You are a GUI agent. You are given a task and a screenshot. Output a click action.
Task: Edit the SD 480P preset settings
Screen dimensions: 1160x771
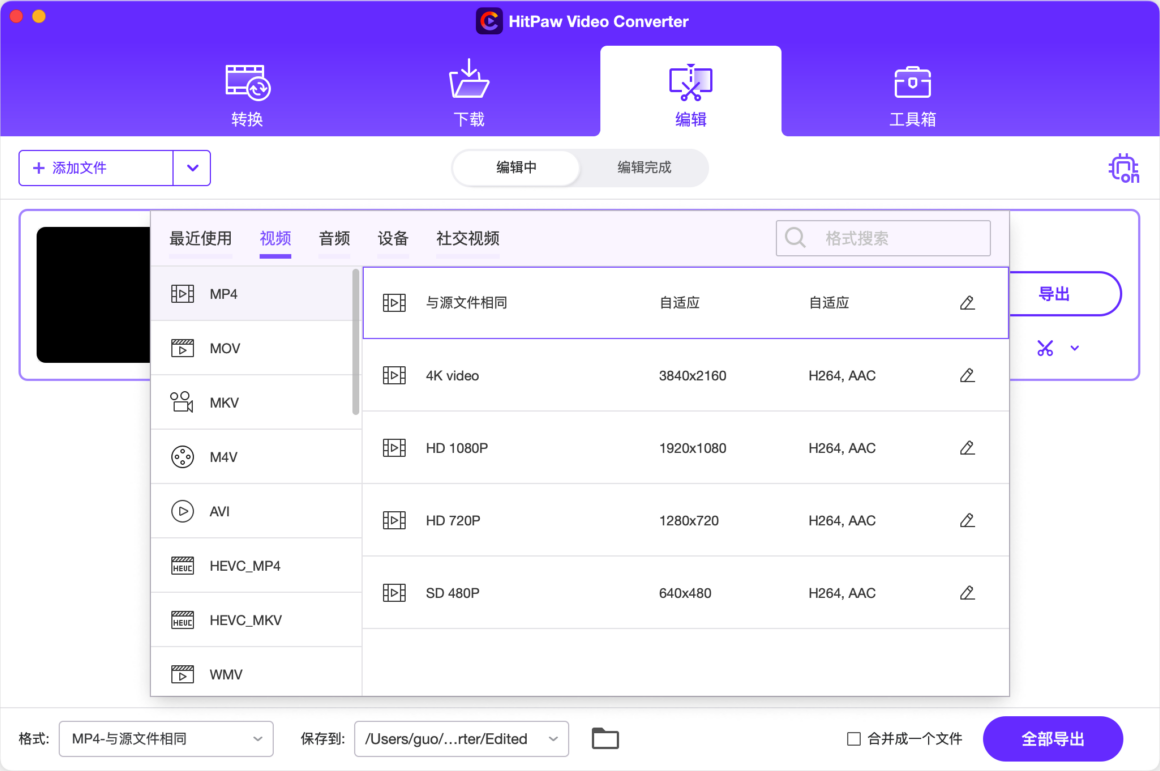[967, 593]
